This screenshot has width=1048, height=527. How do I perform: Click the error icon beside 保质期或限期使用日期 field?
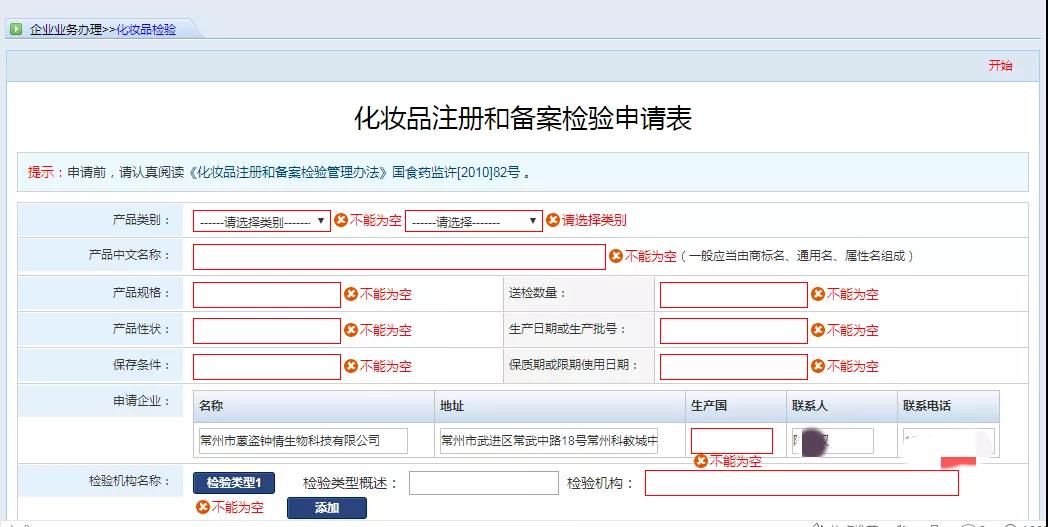(x=818, y=366)
